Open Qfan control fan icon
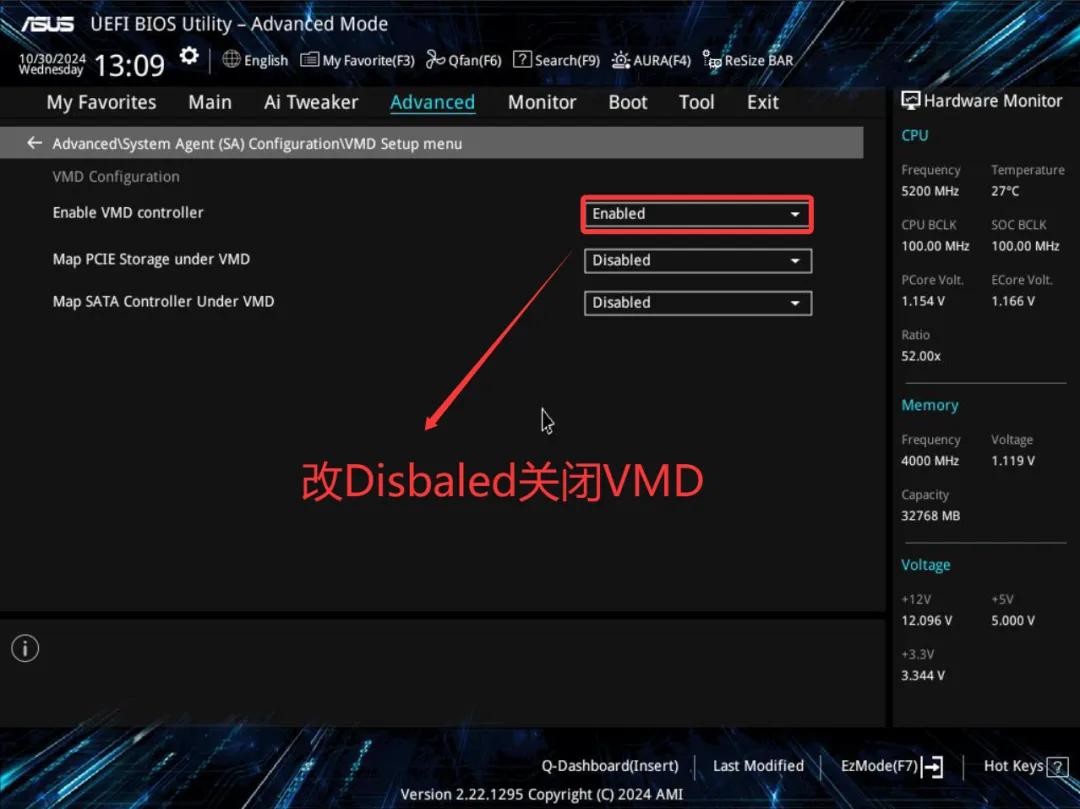Image resolution: width=1080 pixels, height=809 pixels. 435,60
